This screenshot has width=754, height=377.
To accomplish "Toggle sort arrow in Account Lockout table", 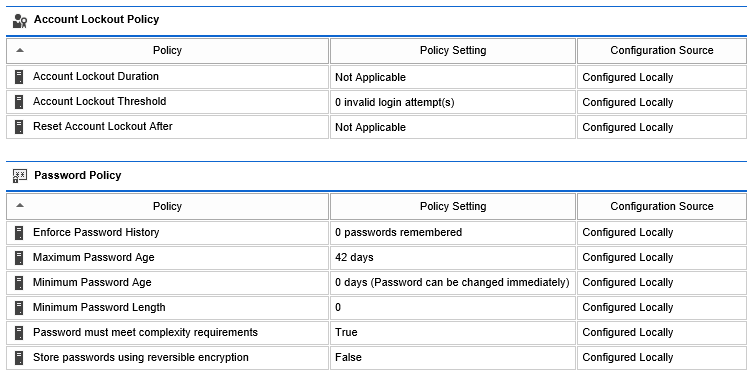I will pyautogui.click(x=20, y=50).
